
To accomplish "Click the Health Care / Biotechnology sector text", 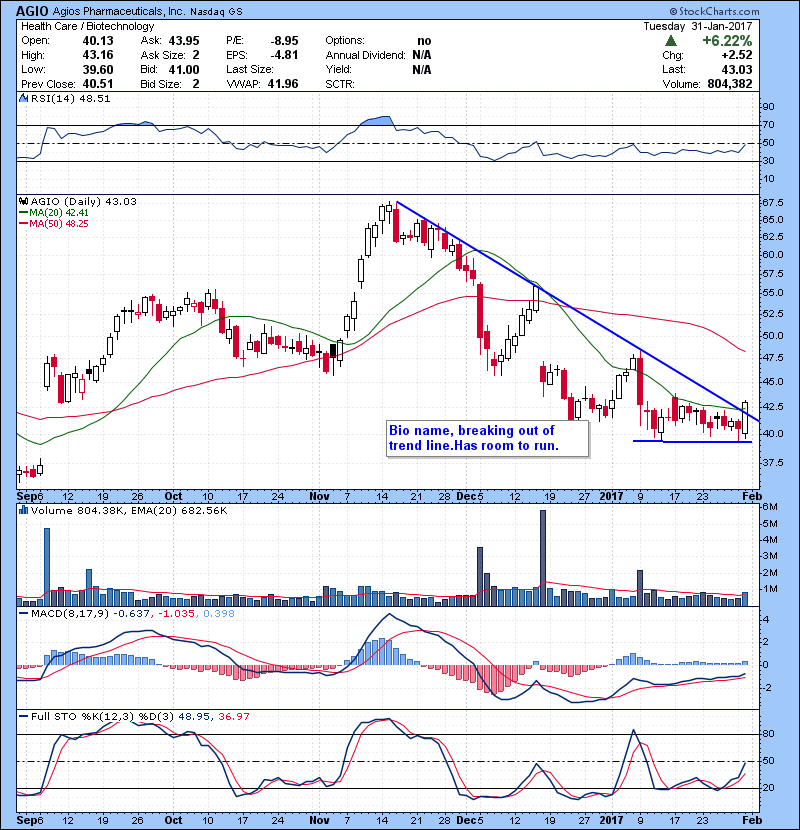I will pos(87,26).
